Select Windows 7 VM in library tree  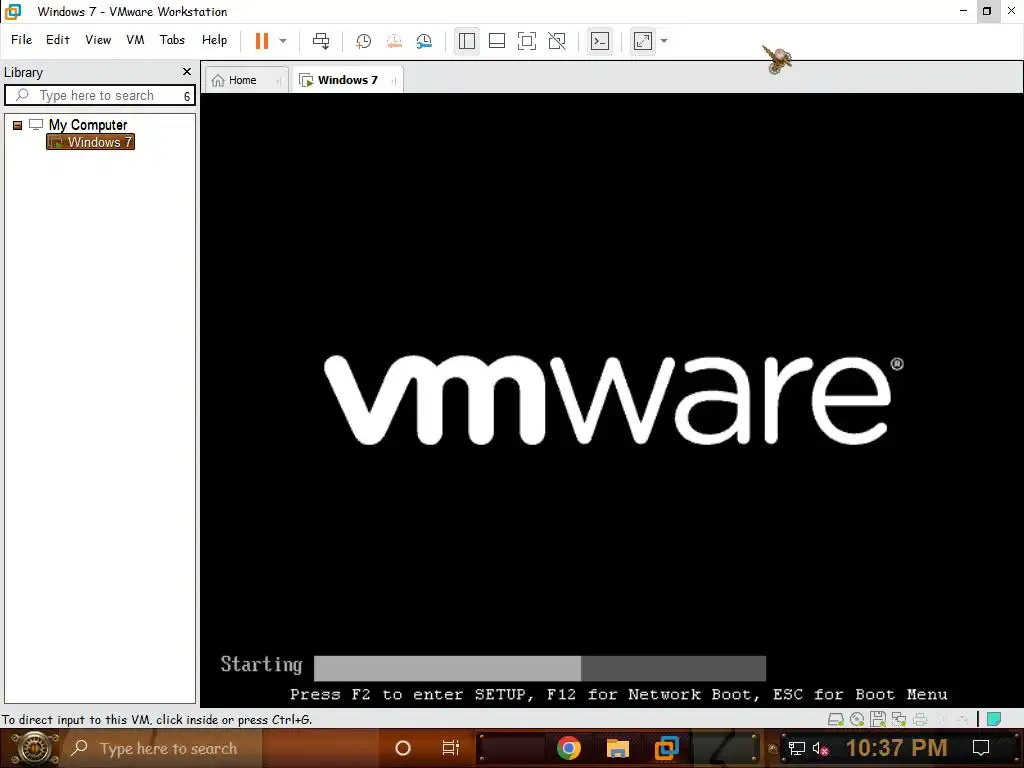click(x=91, y=142)
